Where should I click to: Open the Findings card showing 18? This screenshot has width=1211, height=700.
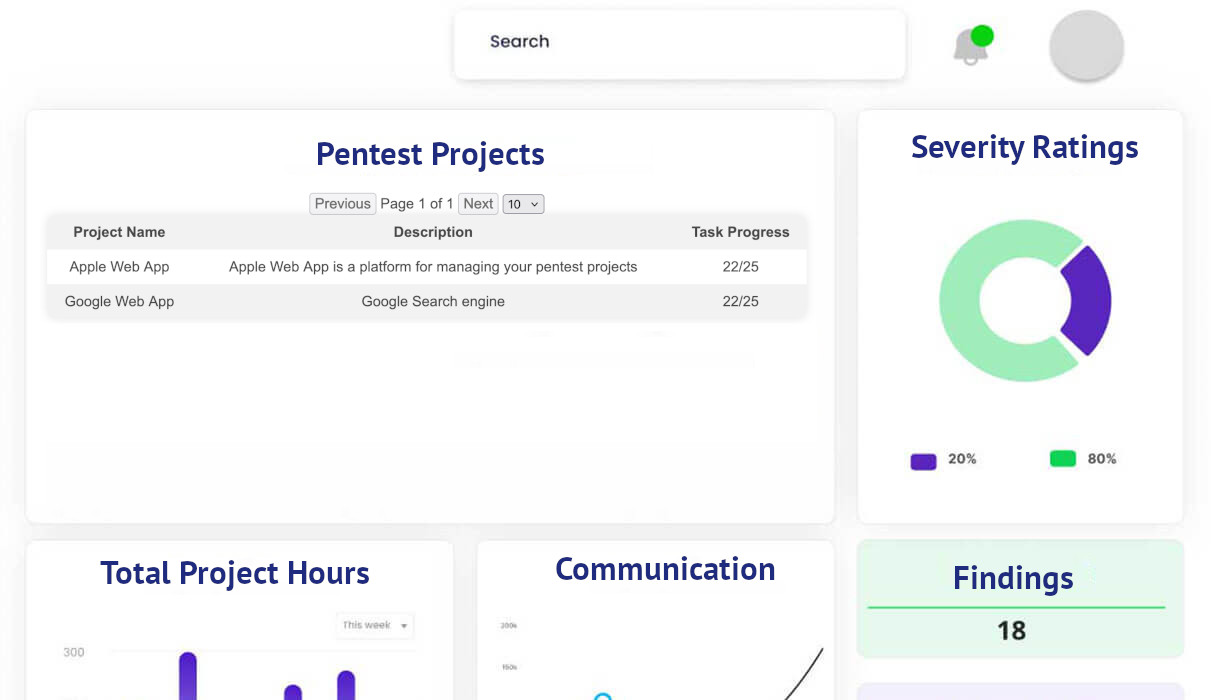point(1021,599)
